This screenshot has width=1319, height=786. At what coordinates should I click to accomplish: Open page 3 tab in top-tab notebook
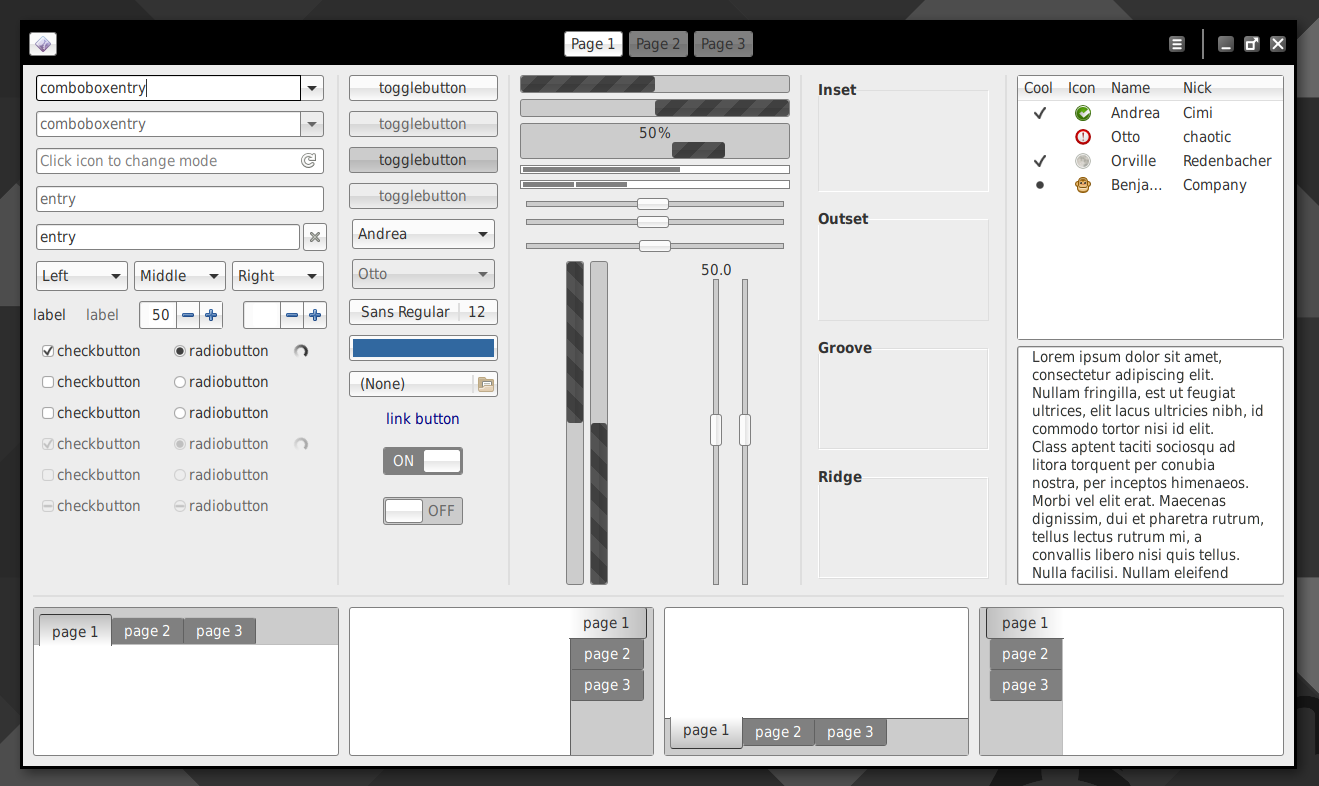coord(219,631)
